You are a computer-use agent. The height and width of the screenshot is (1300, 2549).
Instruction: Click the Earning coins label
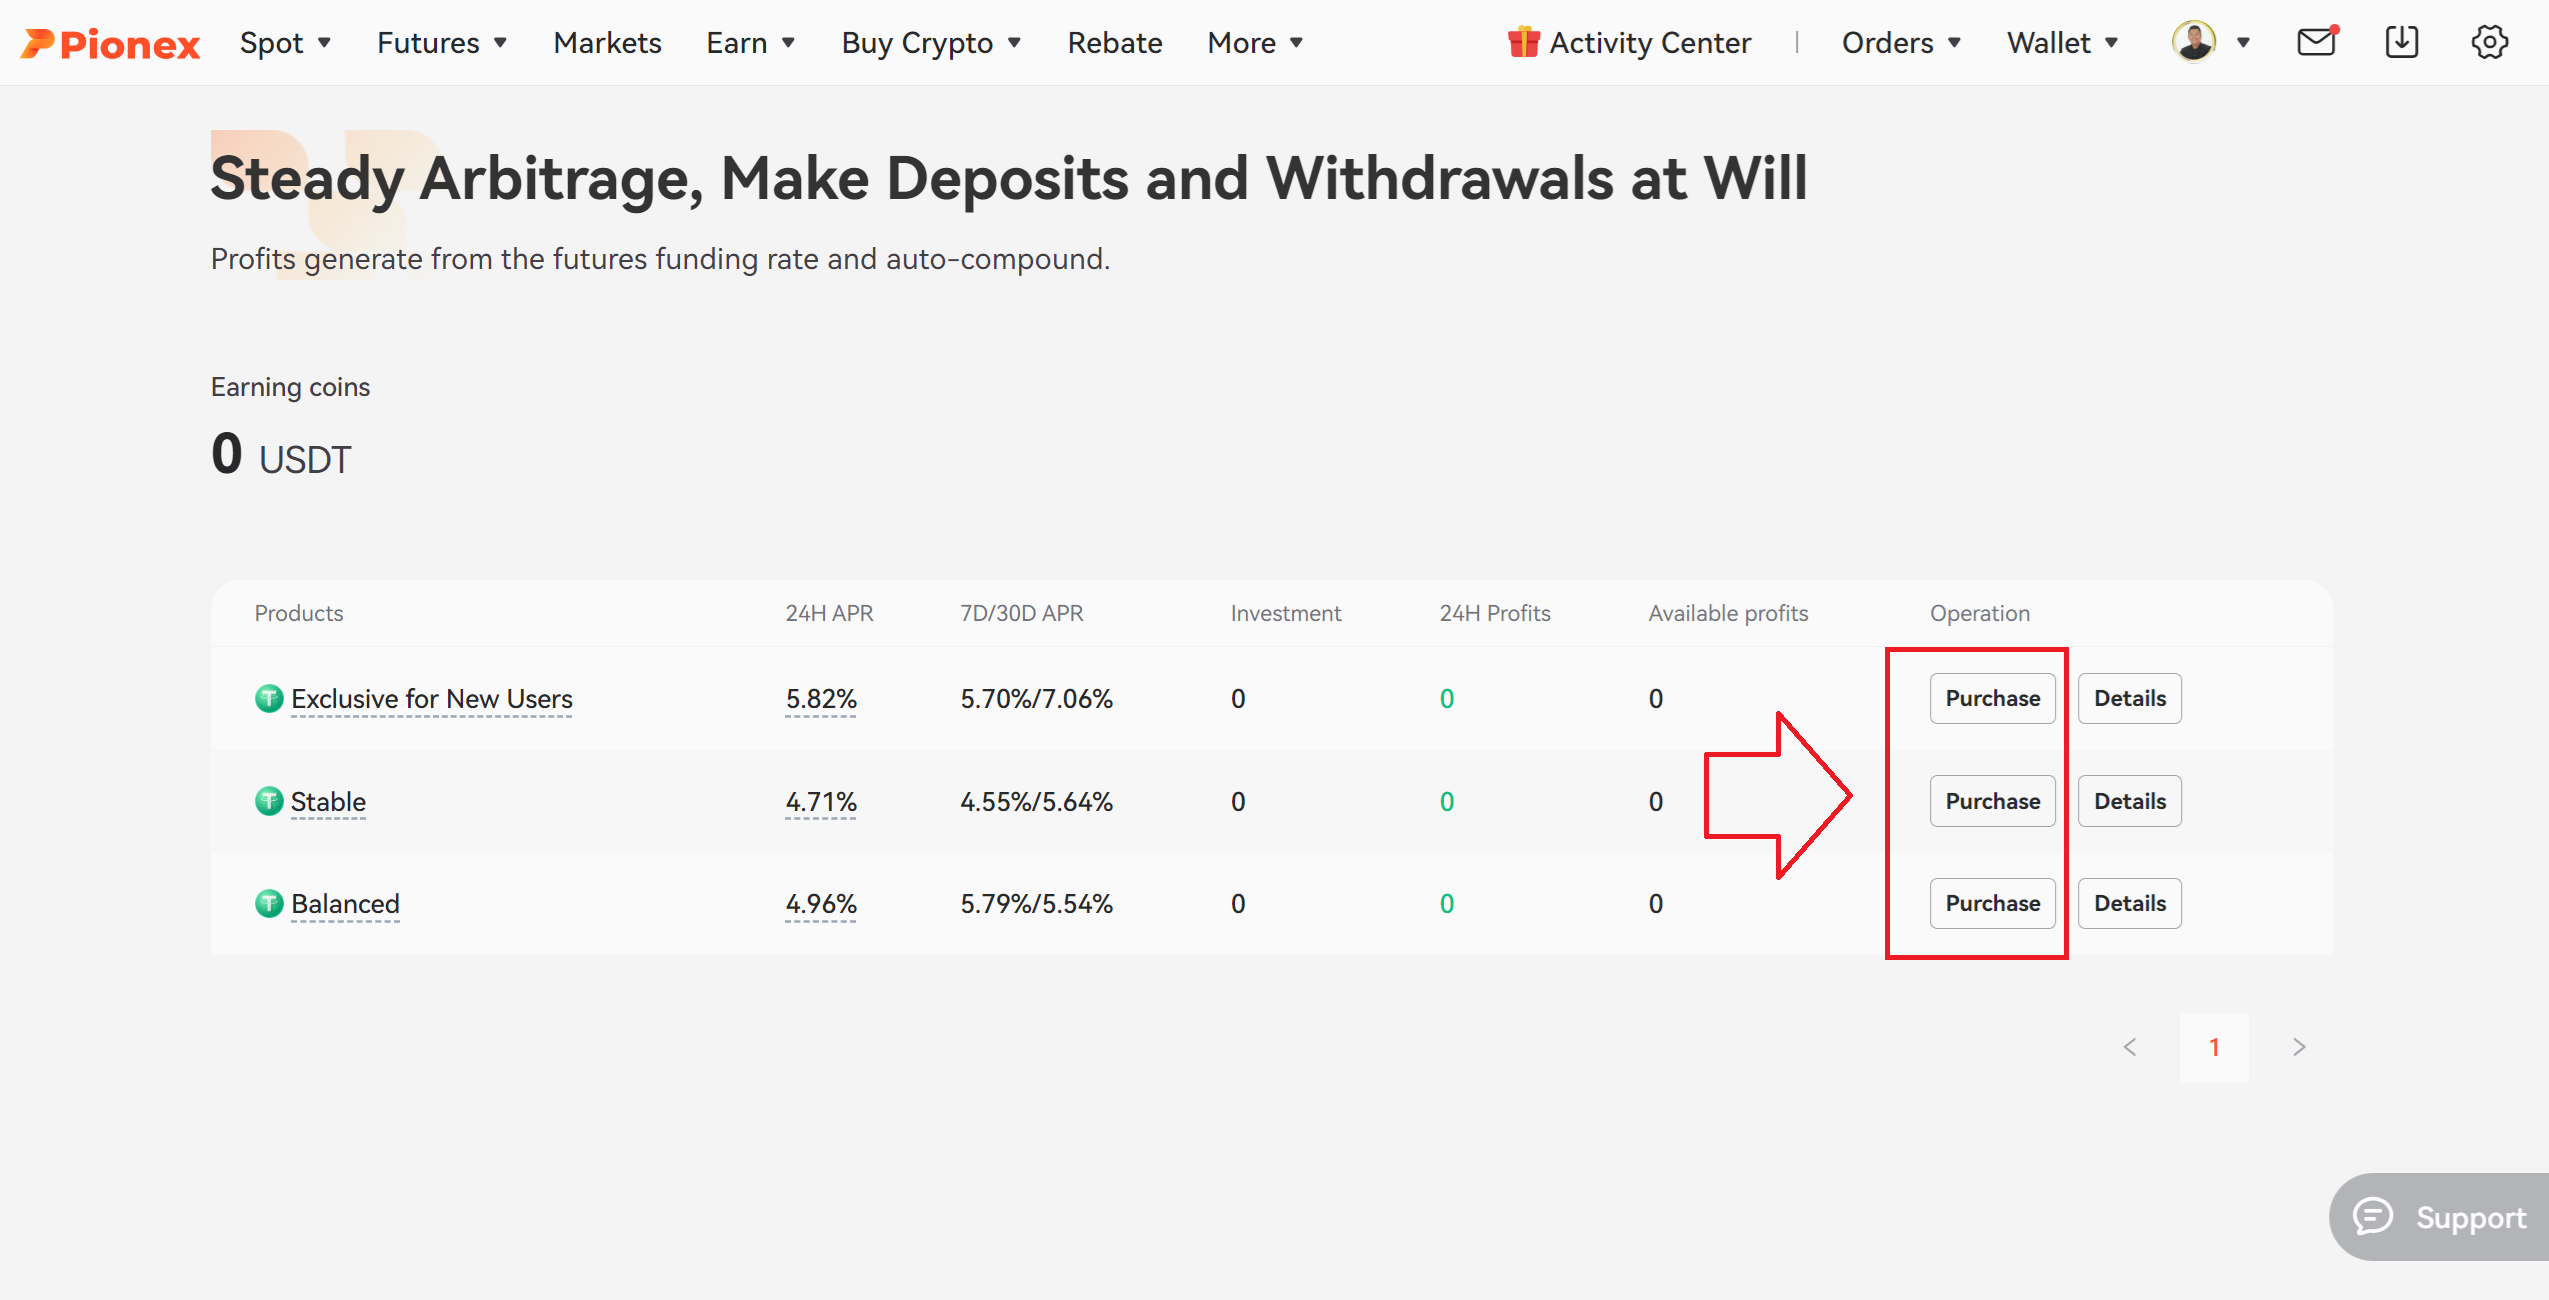pos(290,387)
